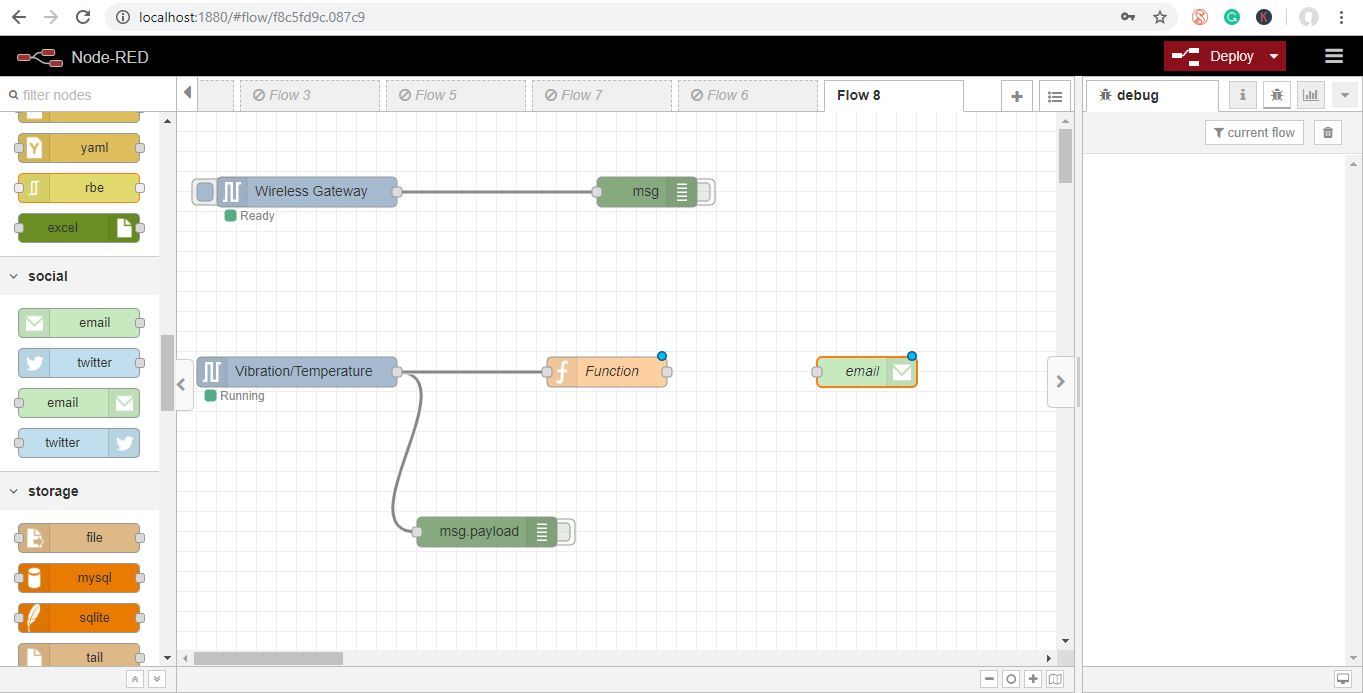This screenshot has height=693, width=1363.
Task: Open the debug messages bug icon tab
Action: (1276, 95)
